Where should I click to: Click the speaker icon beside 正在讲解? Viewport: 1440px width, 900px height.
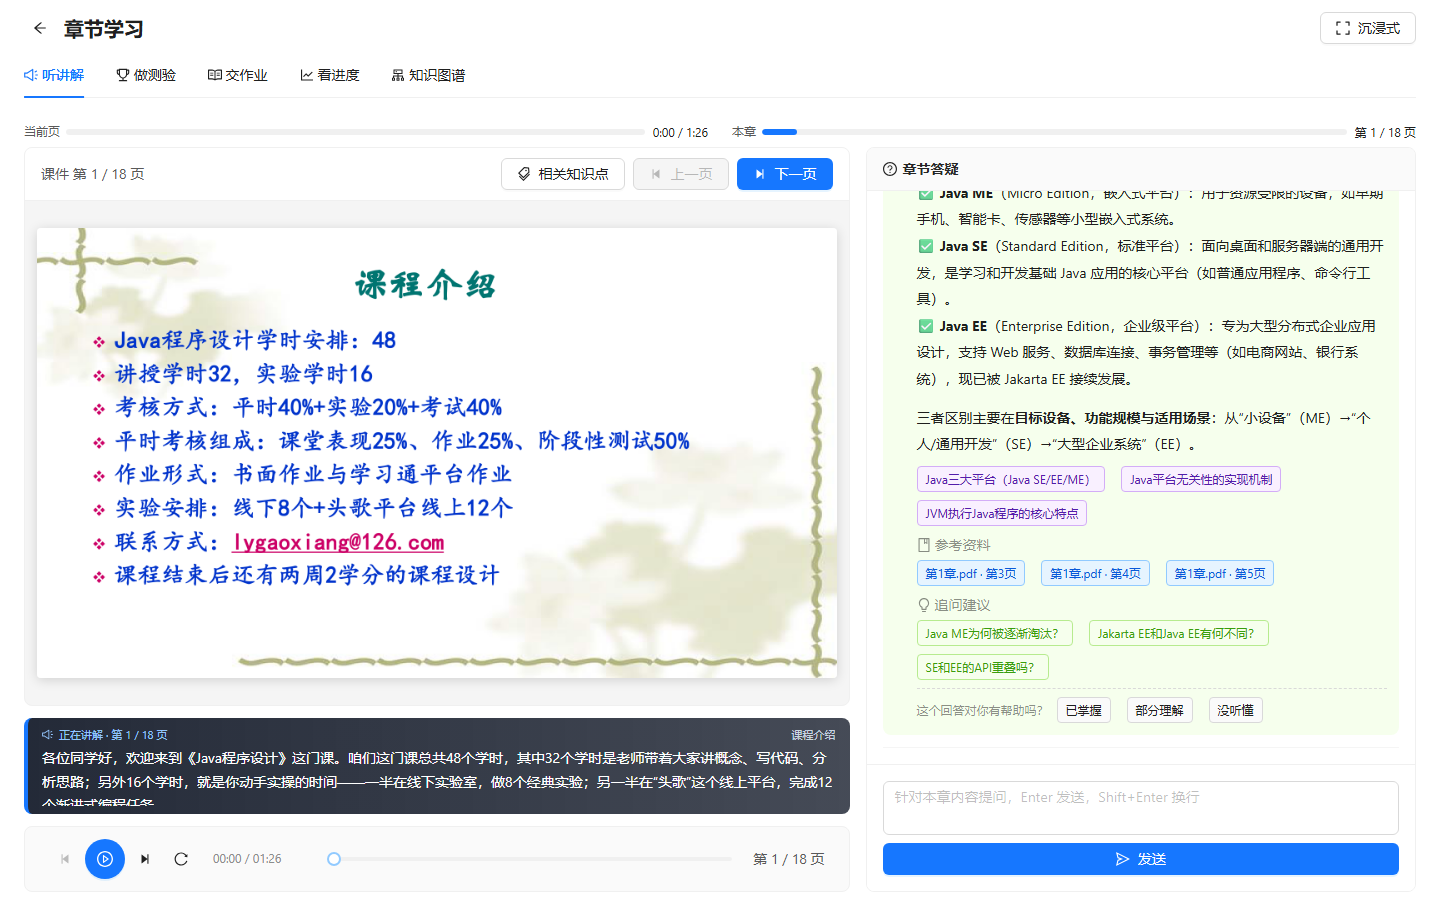coord(47,735)
